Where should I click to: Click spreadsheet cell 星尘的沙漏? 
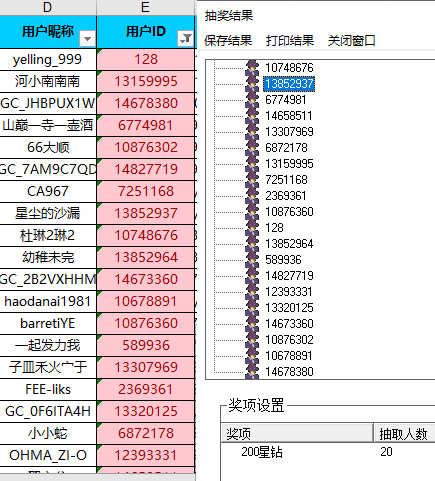tap(48, 213)
